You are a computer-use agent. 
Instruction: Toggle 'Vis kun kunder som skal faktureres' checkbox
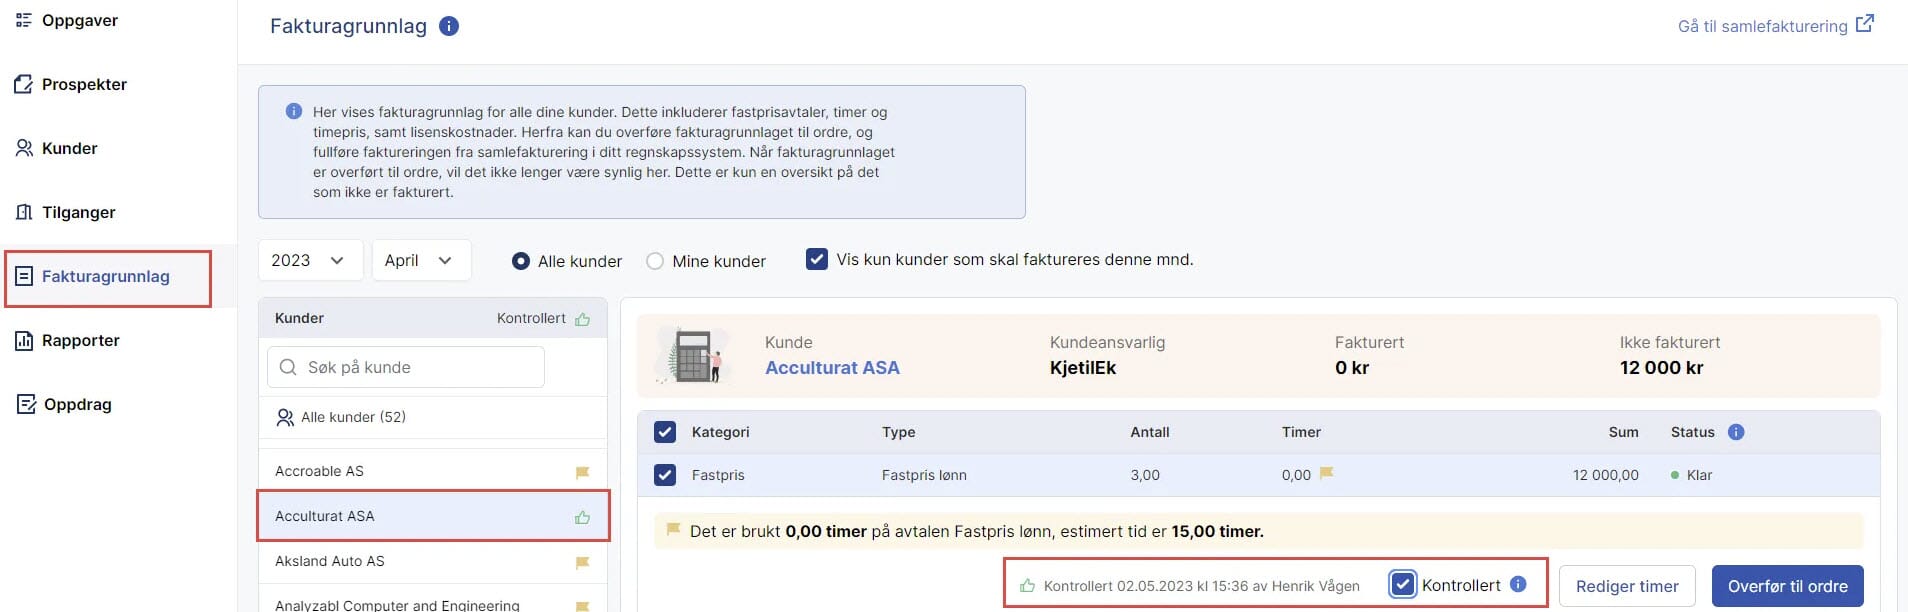coord(817,260)
